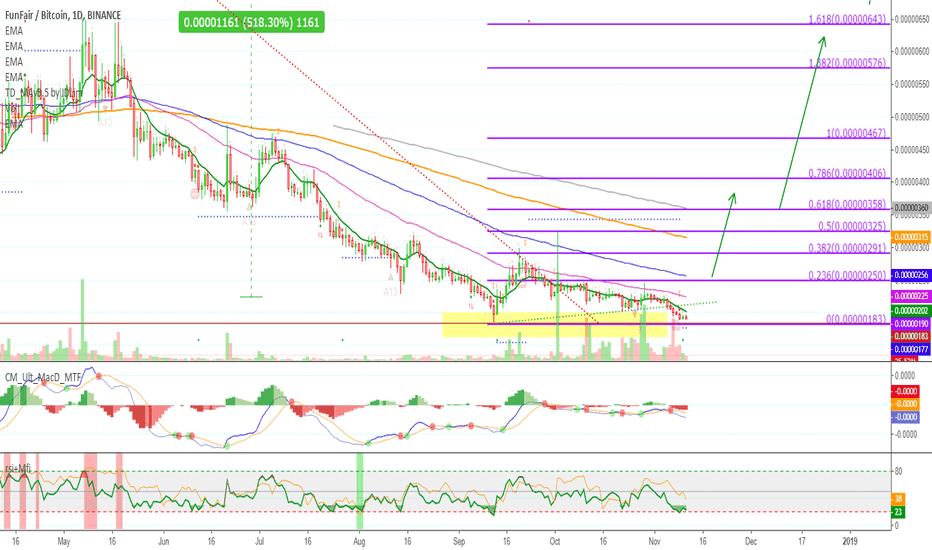Select the rsi+Mfi indicator title
The width and height of the screenshot is (932, 550).
[18, 469]
